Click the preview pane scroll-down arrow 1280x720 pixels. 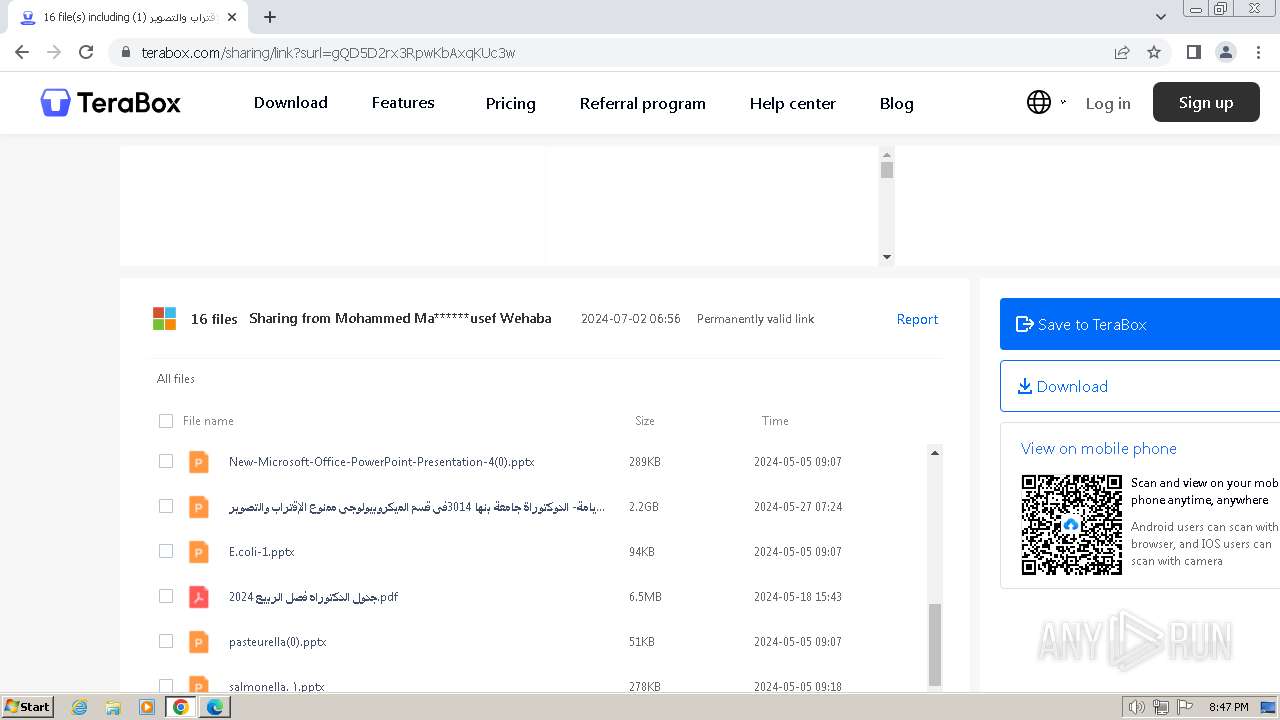[x=886, y=257]
